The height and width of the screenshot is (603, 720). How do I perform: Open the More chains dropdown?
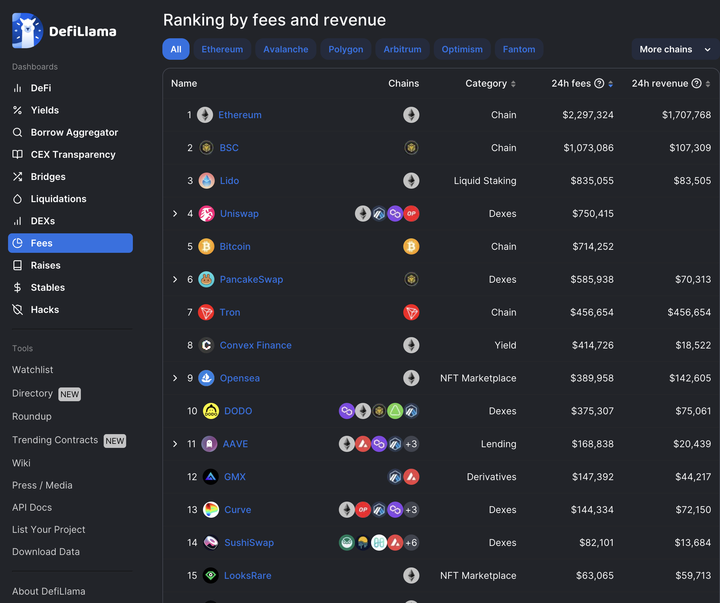point(675,49)
